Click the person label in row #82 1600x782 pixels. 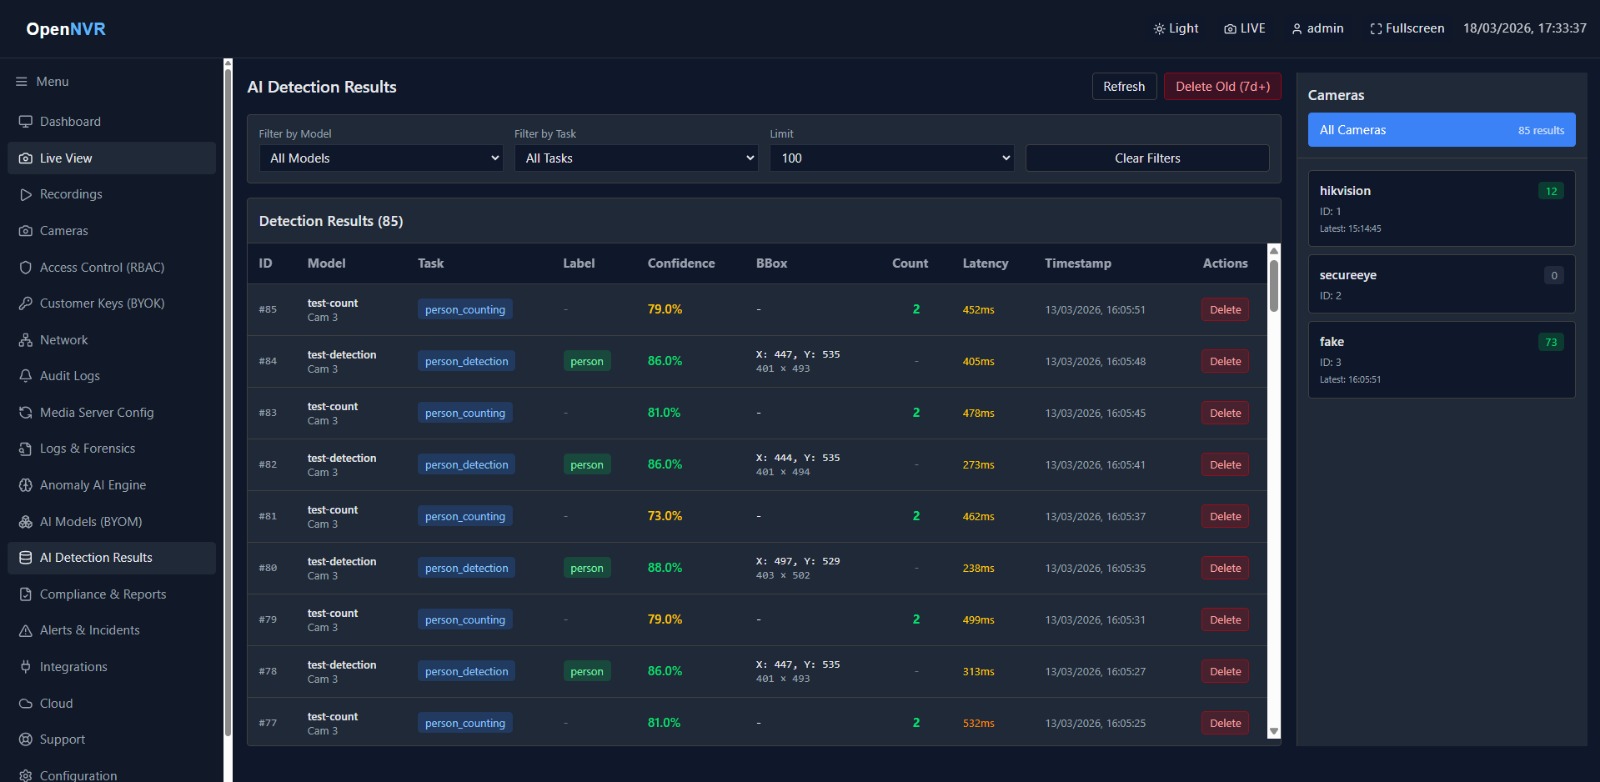(x=587, y=465)
